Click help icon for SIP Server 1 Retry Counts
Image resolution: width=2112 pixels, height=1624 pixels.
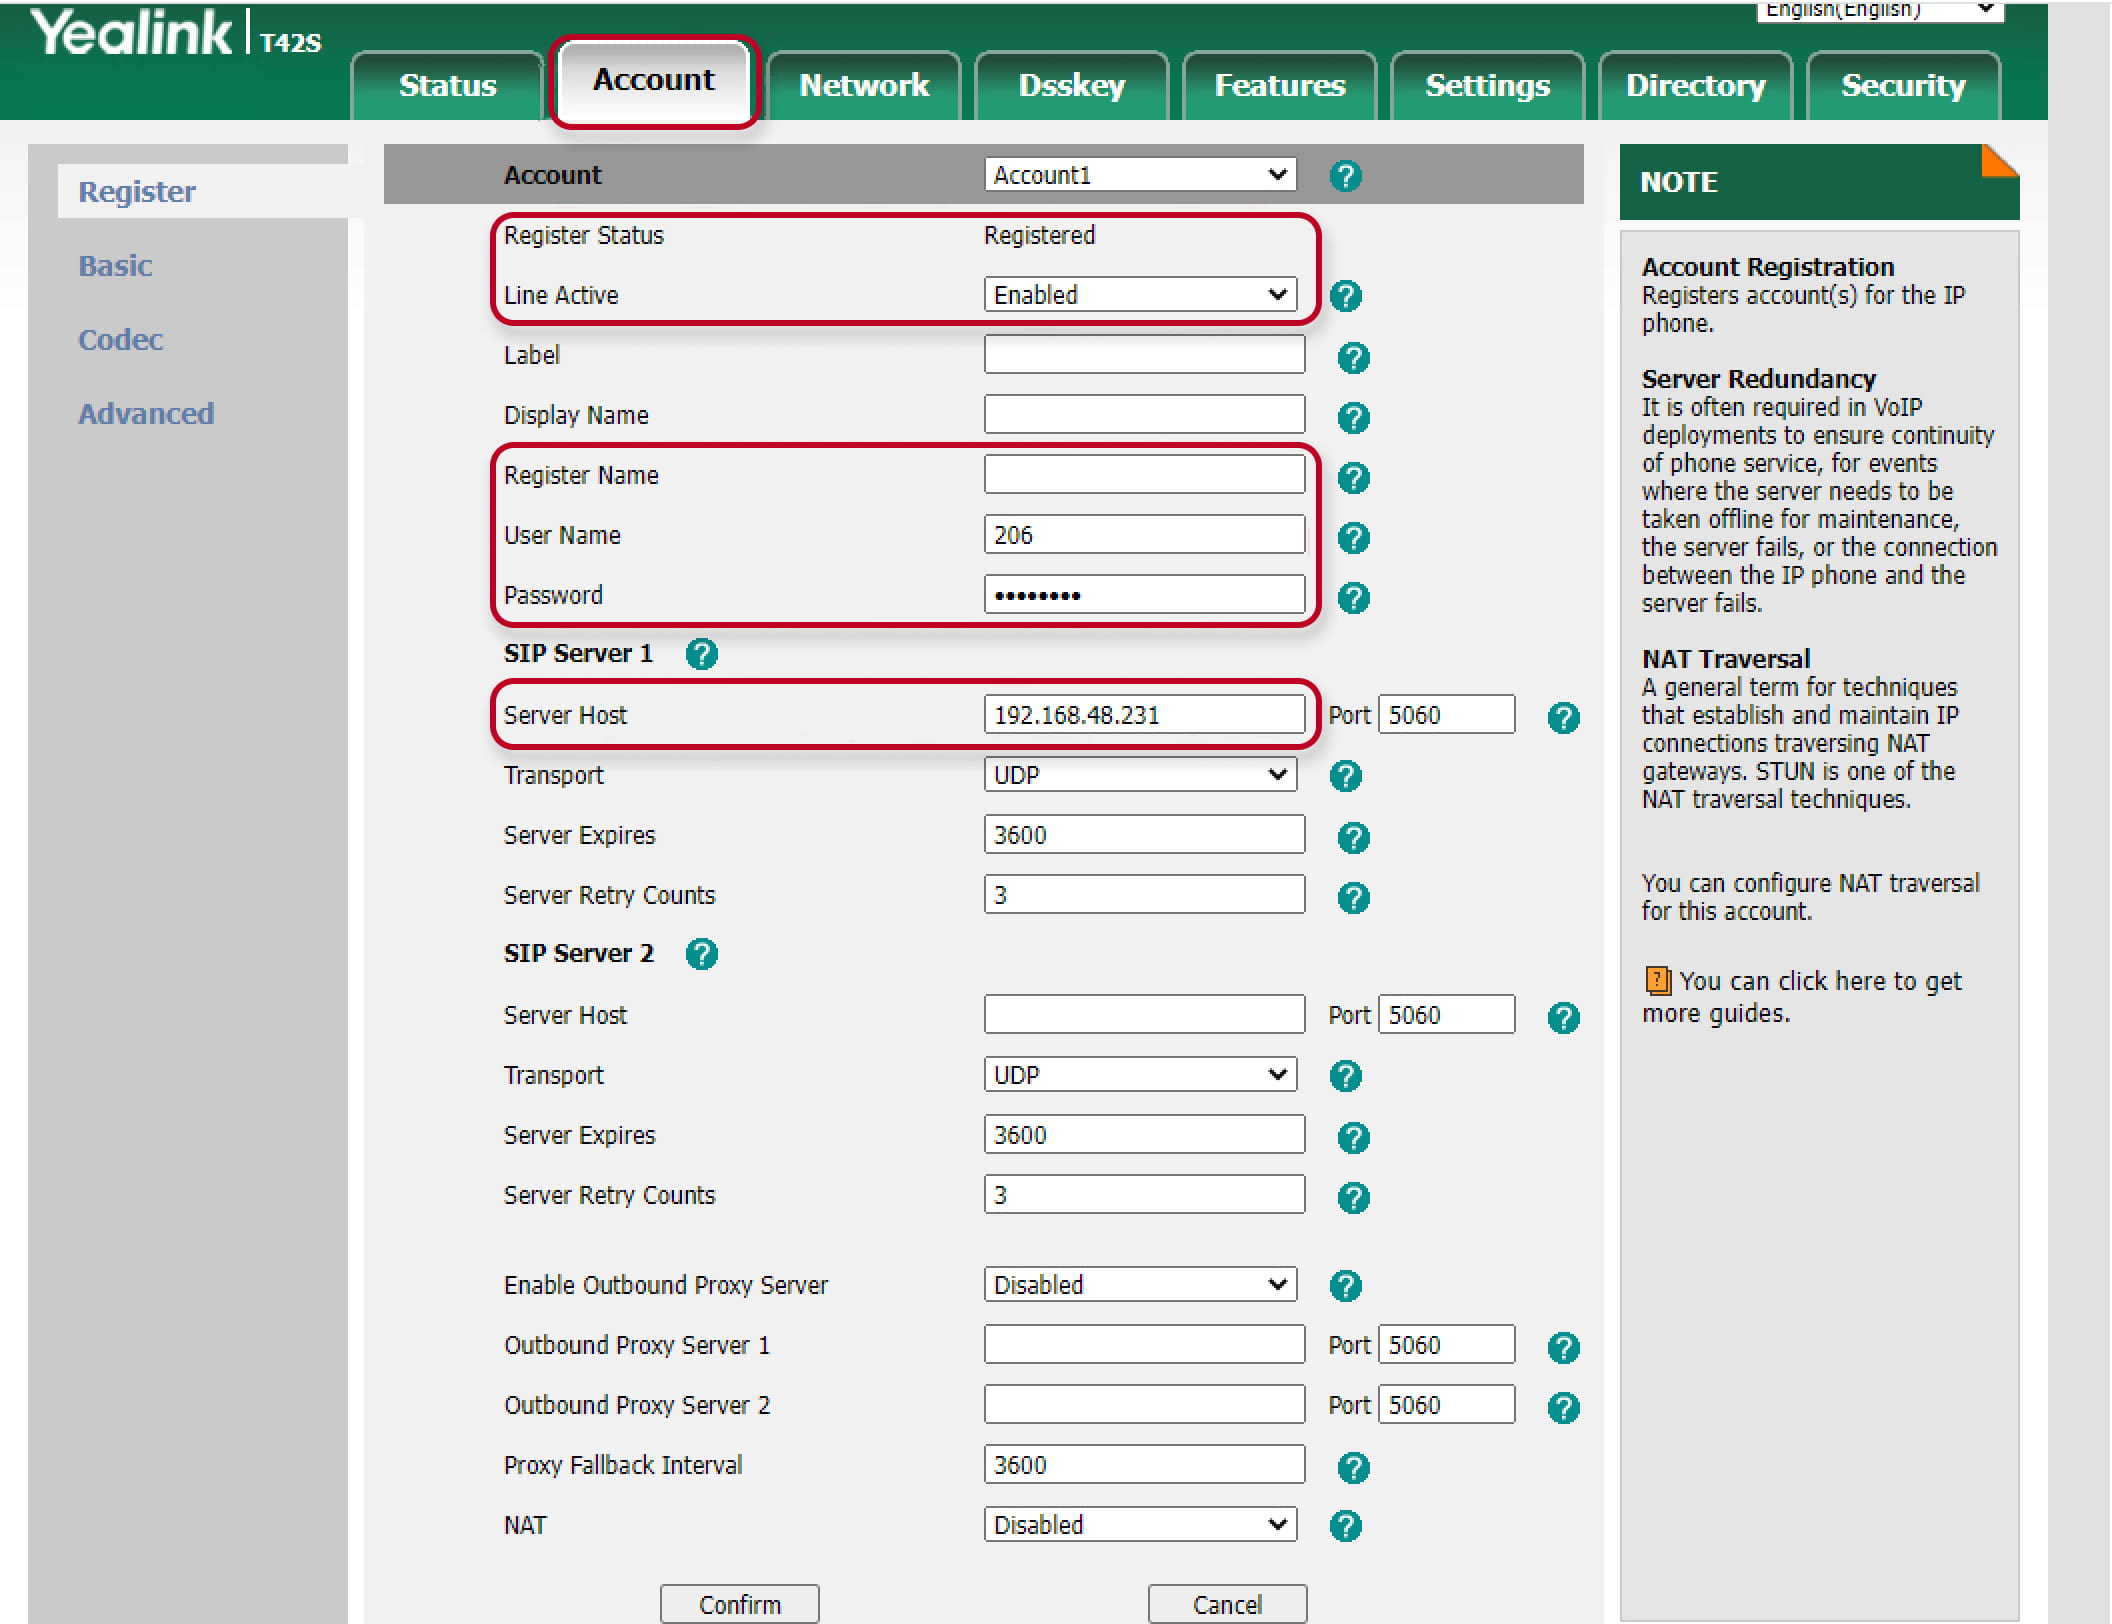pyautogui.click(x=1353, y=898)
